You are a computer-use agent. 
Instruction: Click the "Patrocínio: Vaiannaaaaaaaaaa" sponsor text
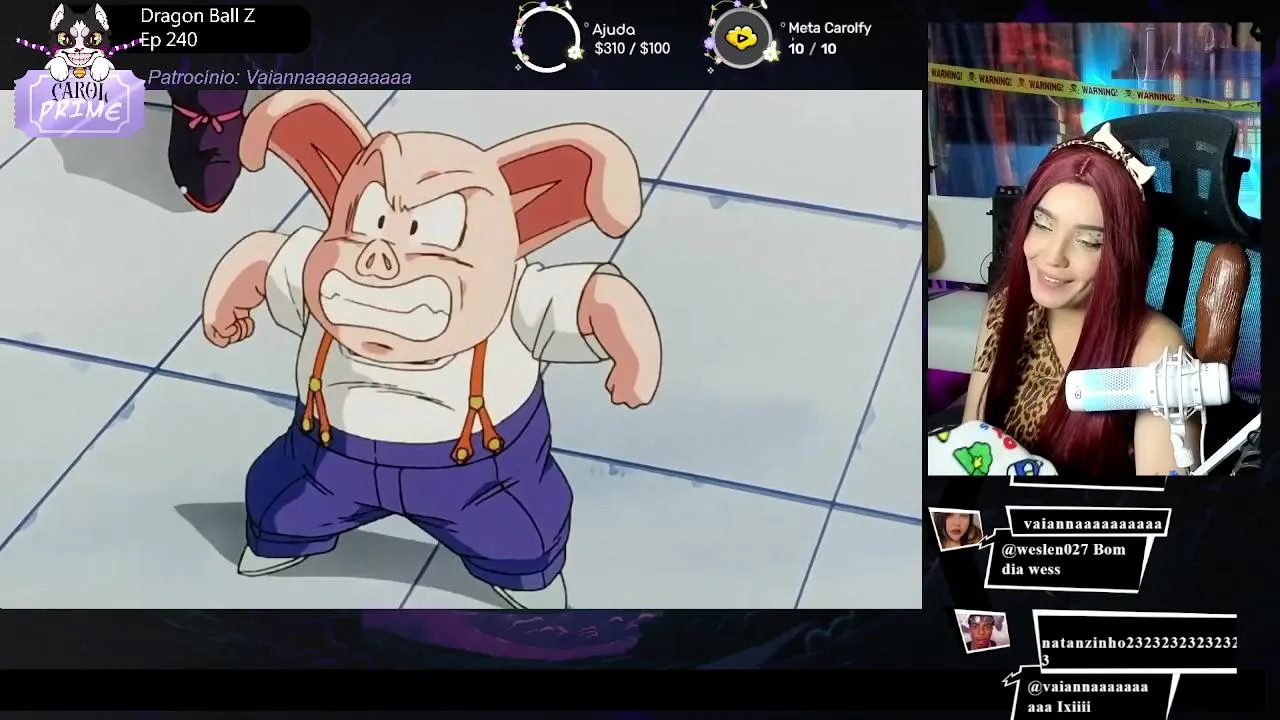coord(280,77)
